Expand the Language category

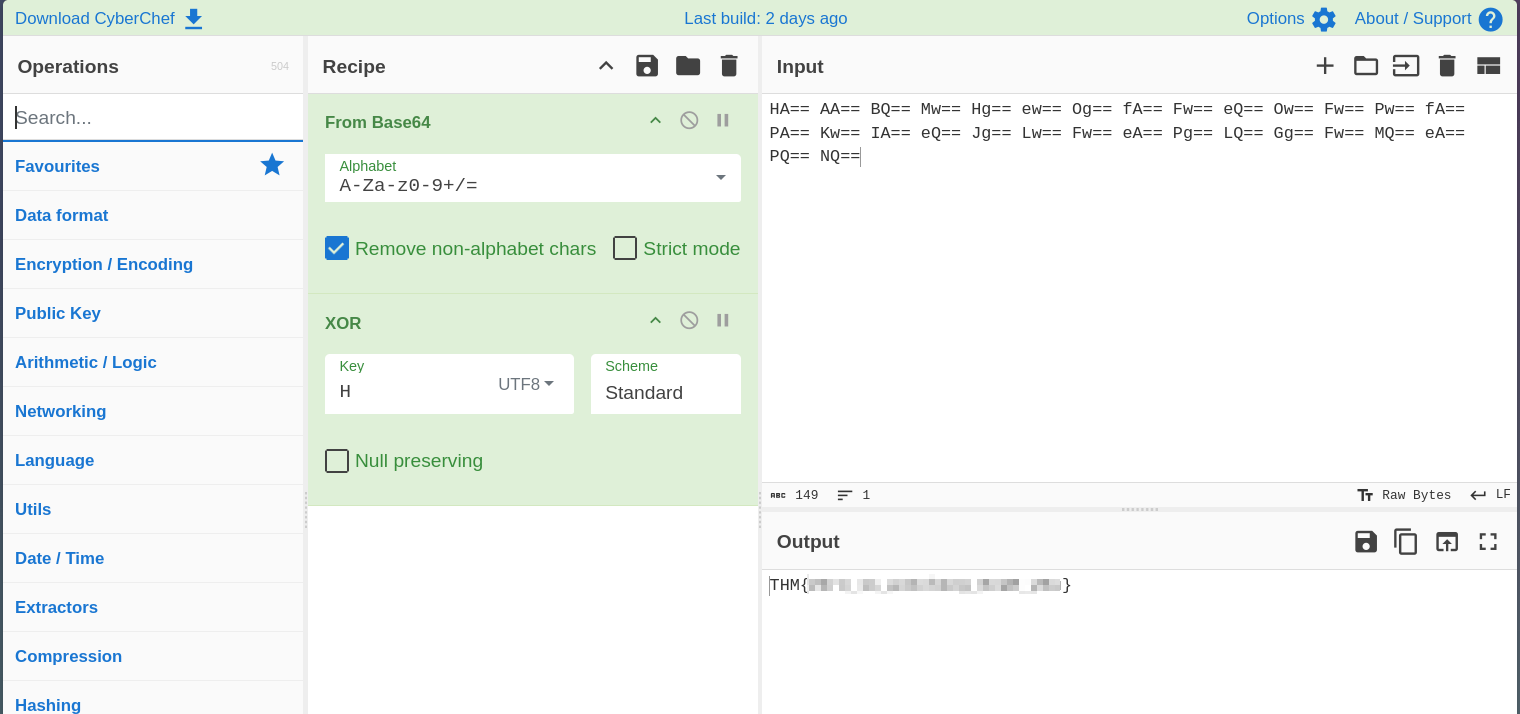[153, 460]
